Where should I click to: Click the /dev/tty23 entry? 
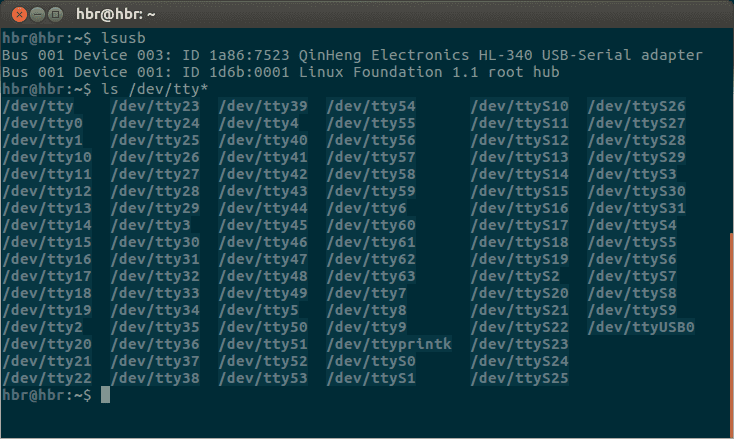click(x=155, y=106)
